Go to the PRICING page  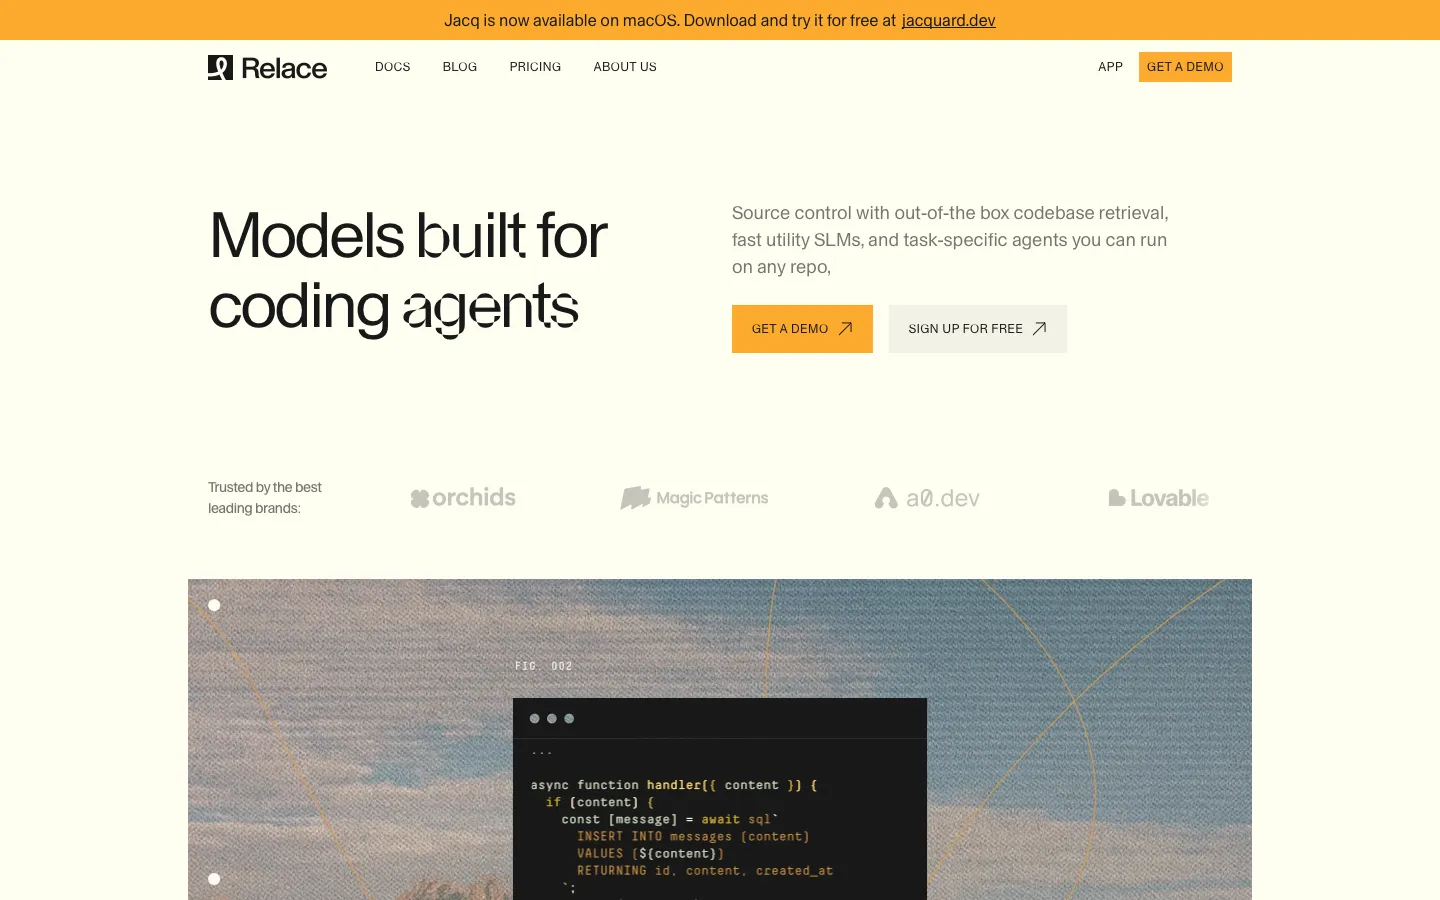pyautogui.click(x=535, y=67)
